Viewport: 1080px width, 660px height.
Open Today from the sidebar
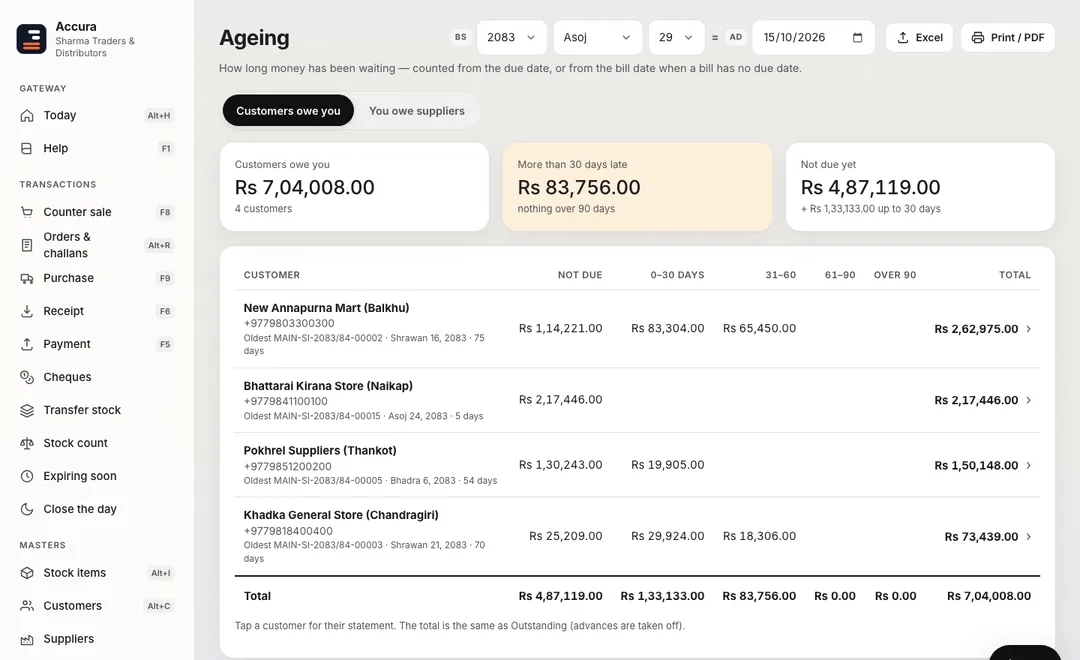pyautogui.click(x=96, y=116)
